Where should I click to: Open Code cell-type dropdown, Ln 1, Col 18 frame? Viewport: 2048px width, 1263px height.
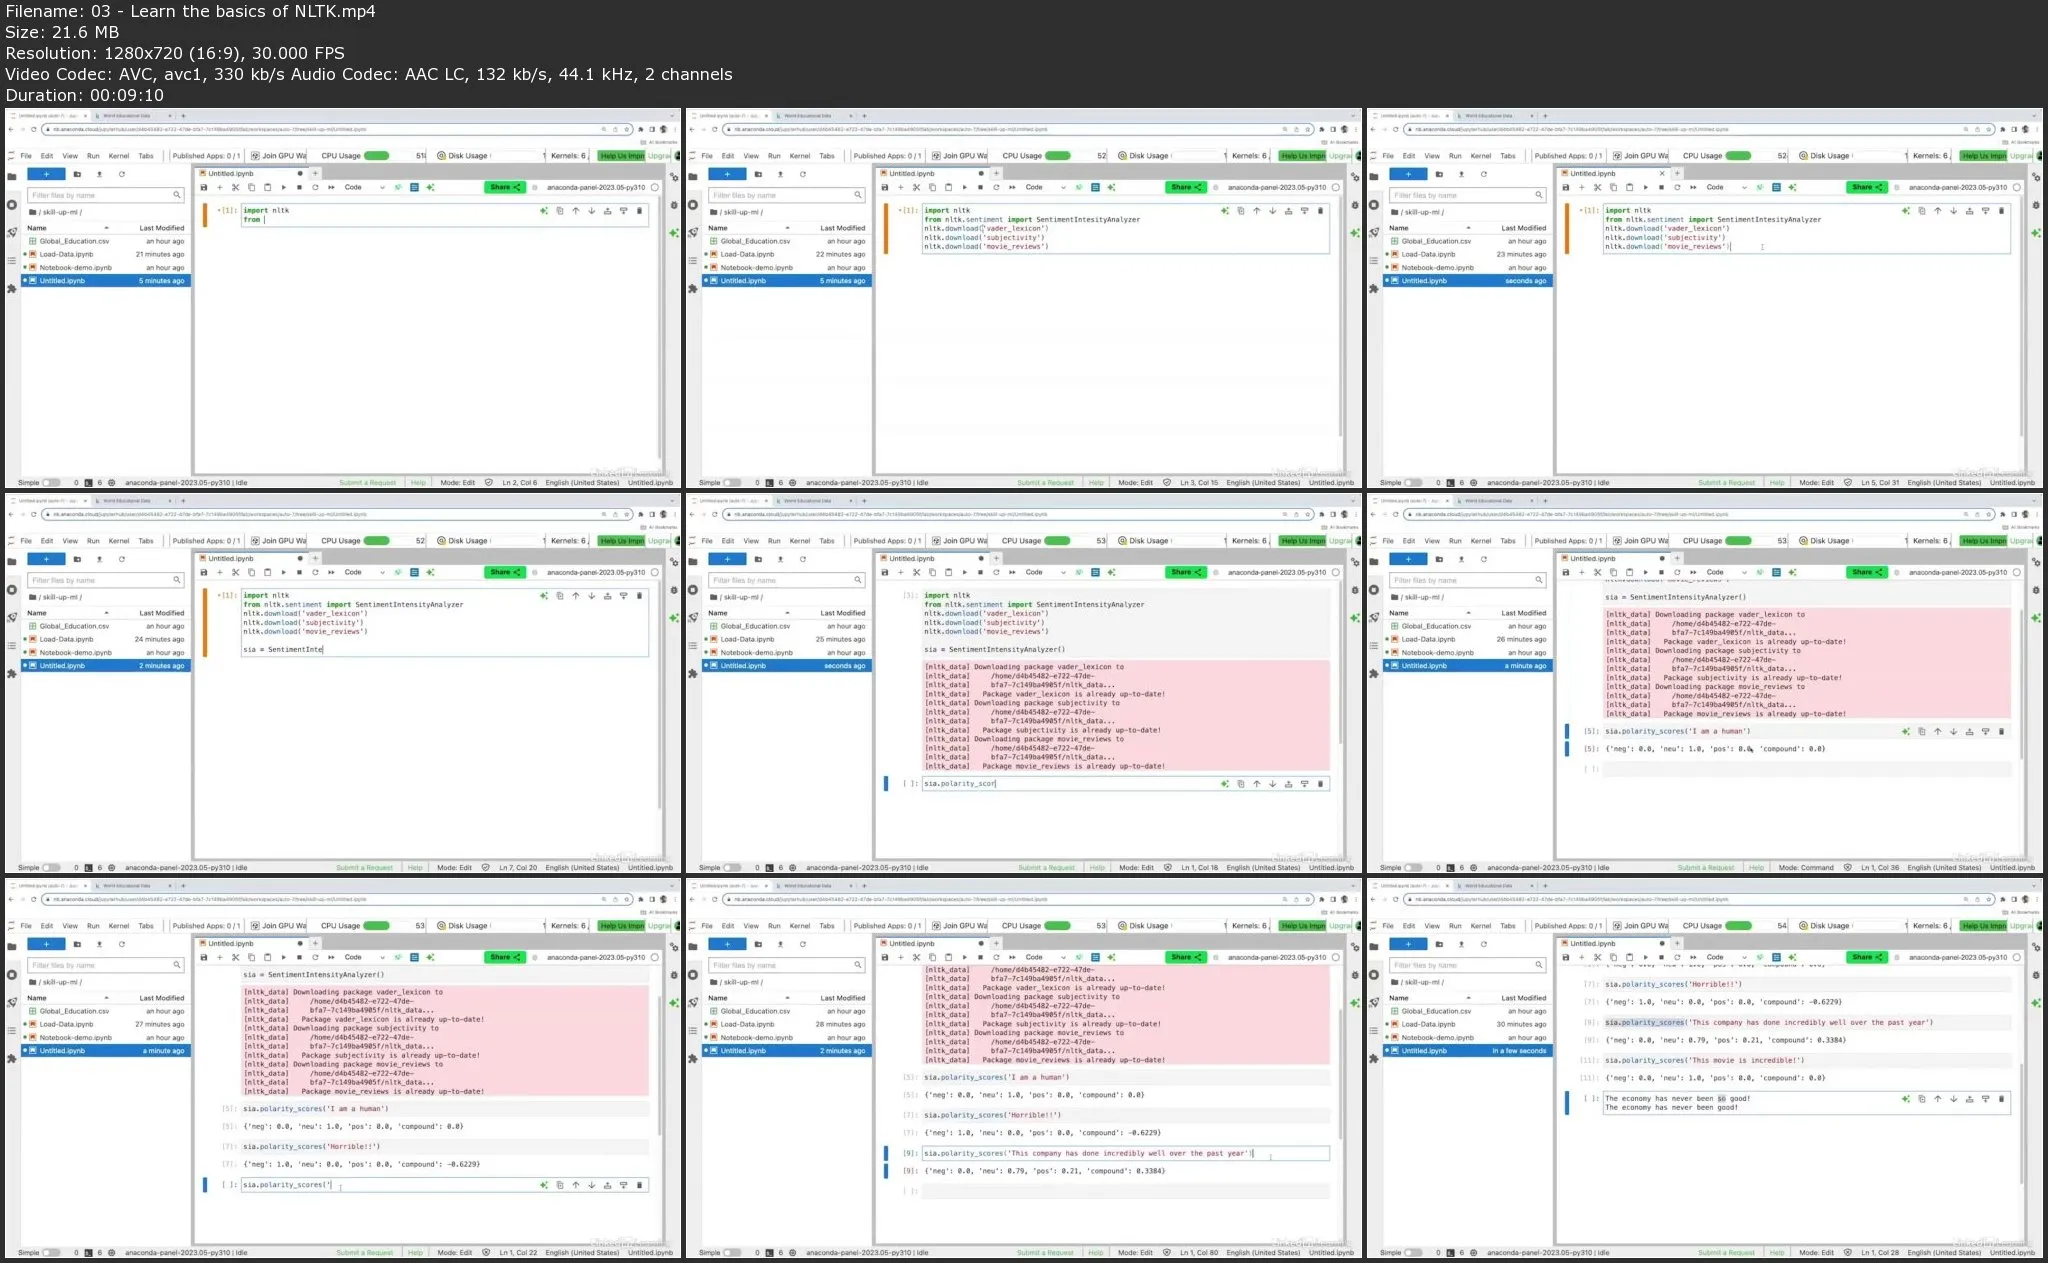pyautogui.click(x=1045, y=572)
